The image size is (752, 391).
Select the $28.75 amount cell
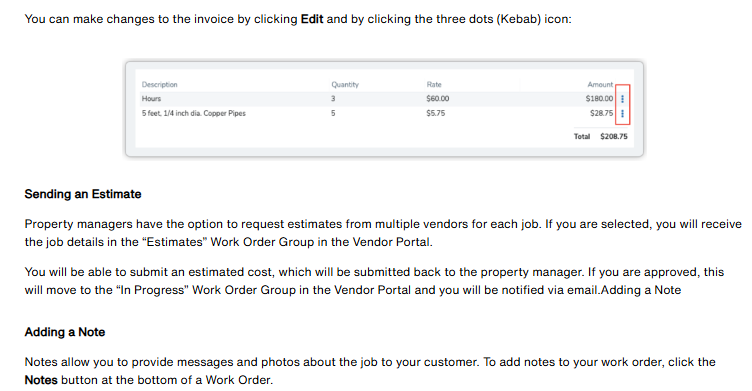coord(601,113)
